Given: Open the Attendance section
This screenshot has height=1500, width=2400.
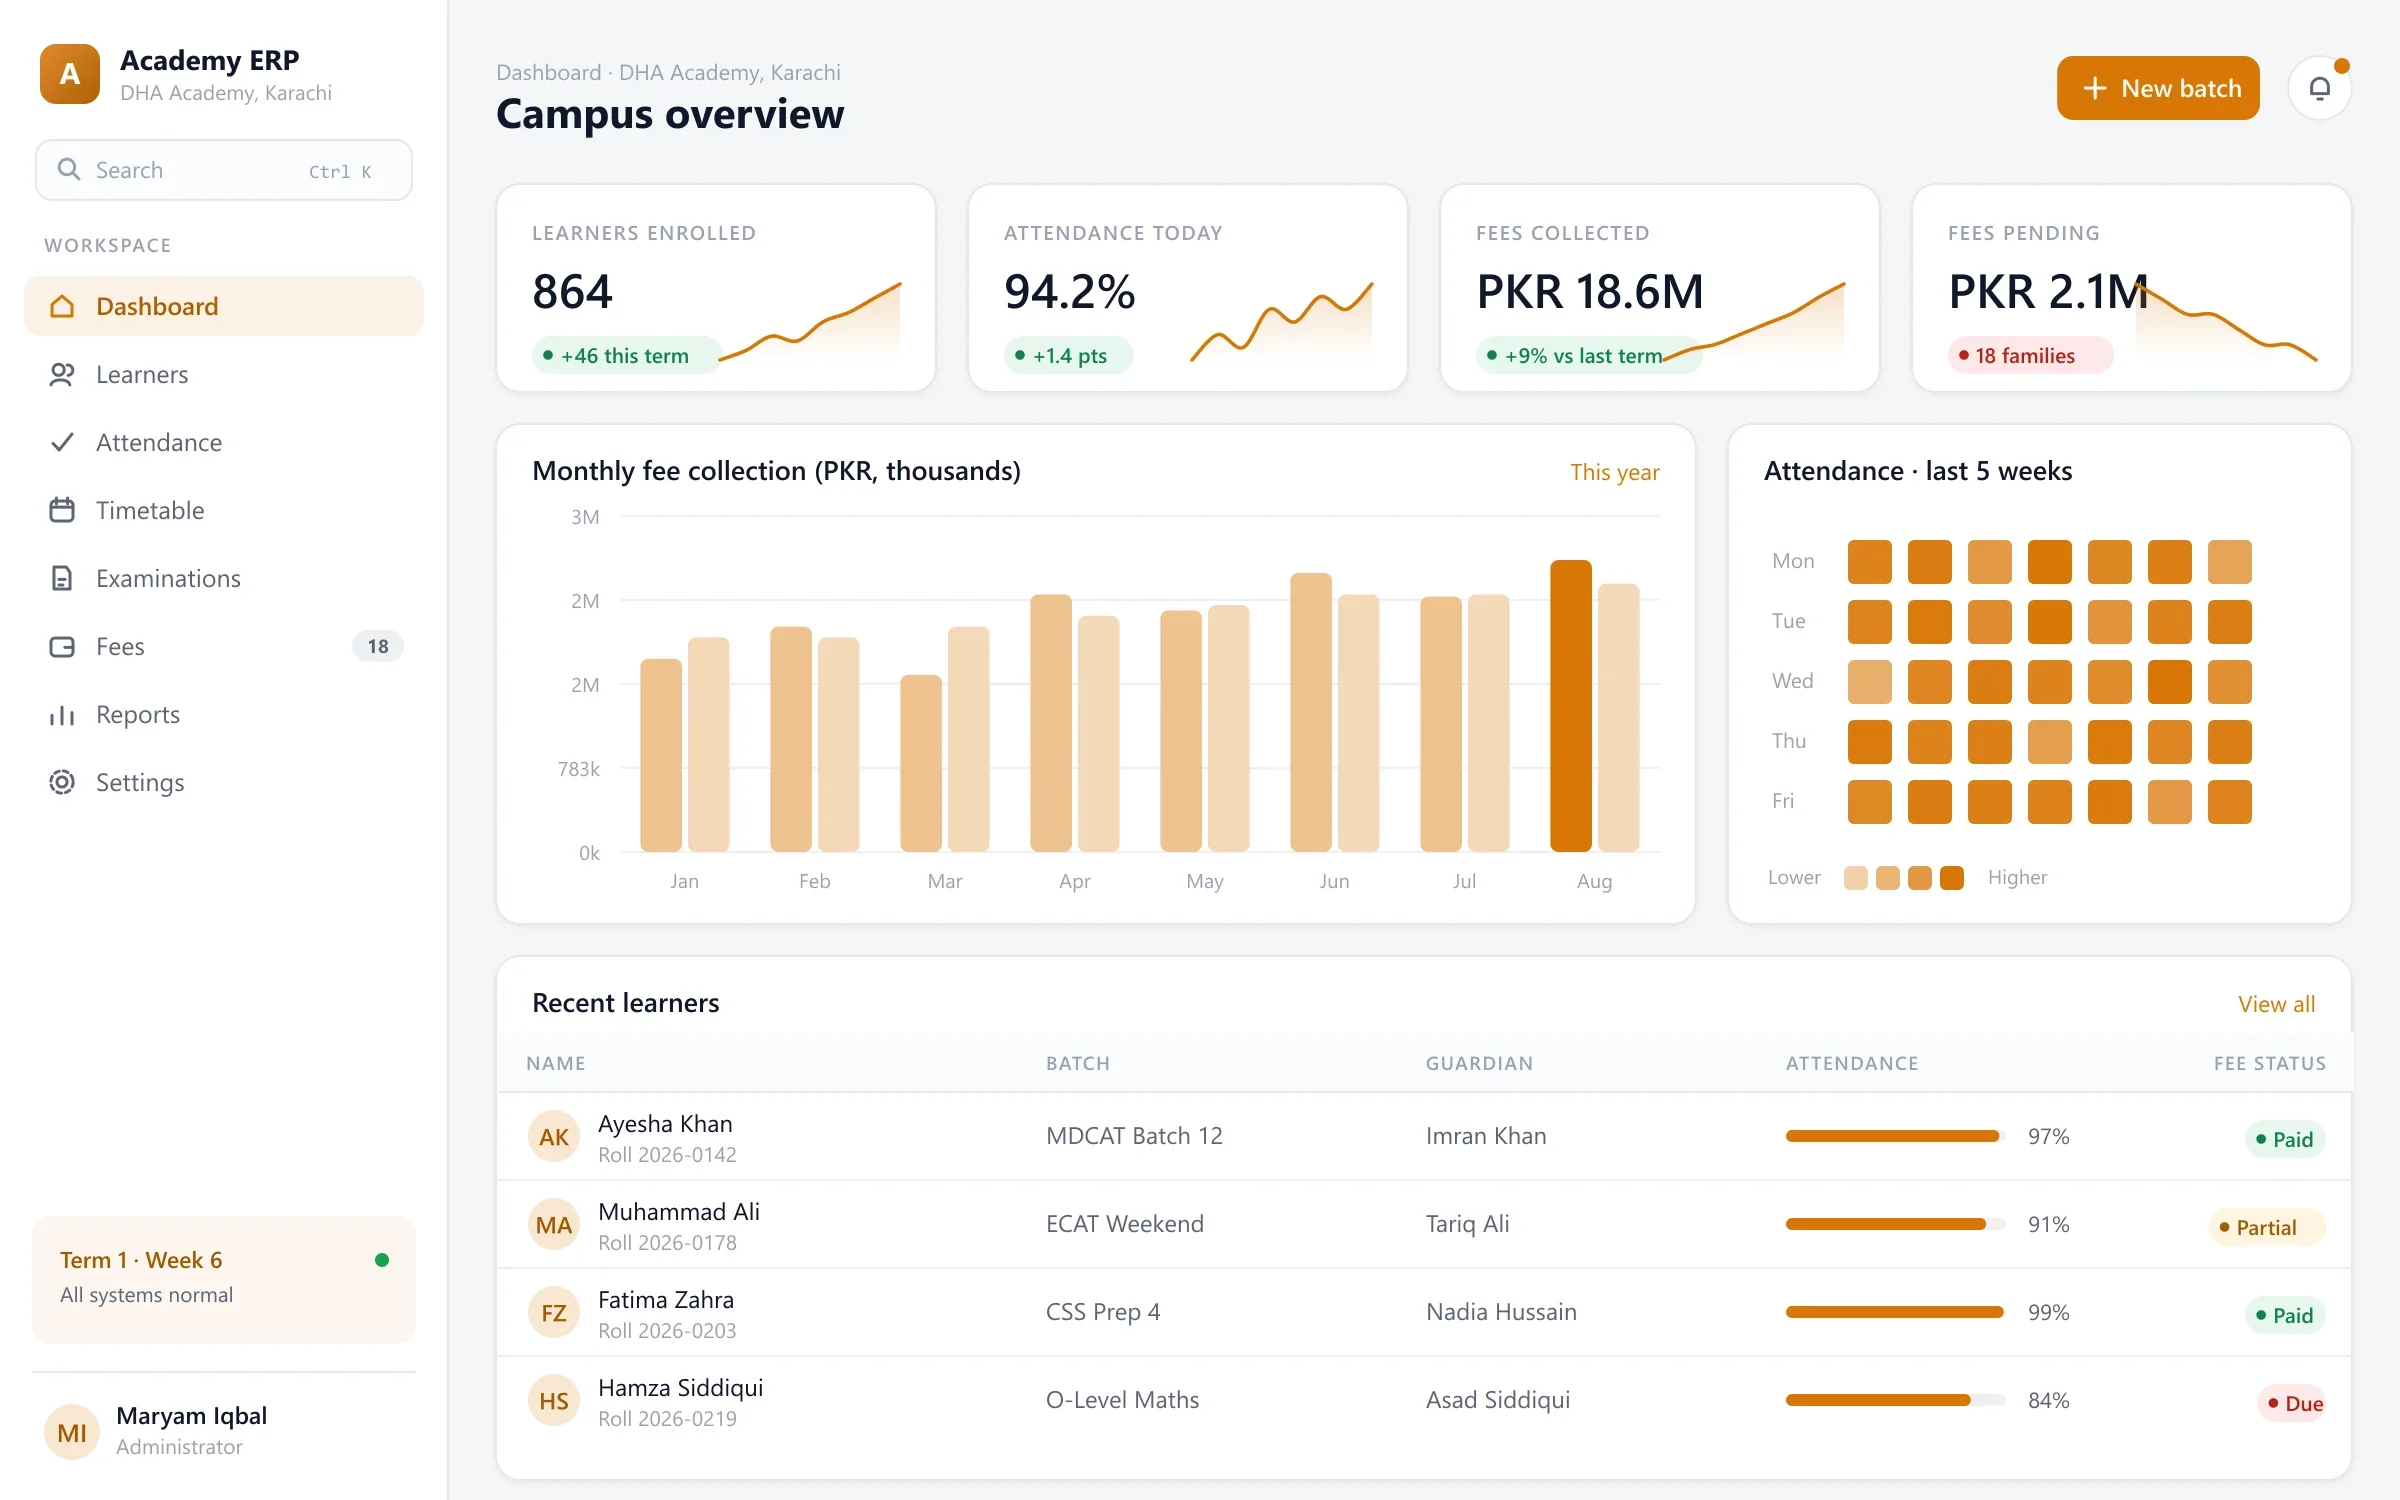Looking at the screenshot, I should [x=224, y=442].
